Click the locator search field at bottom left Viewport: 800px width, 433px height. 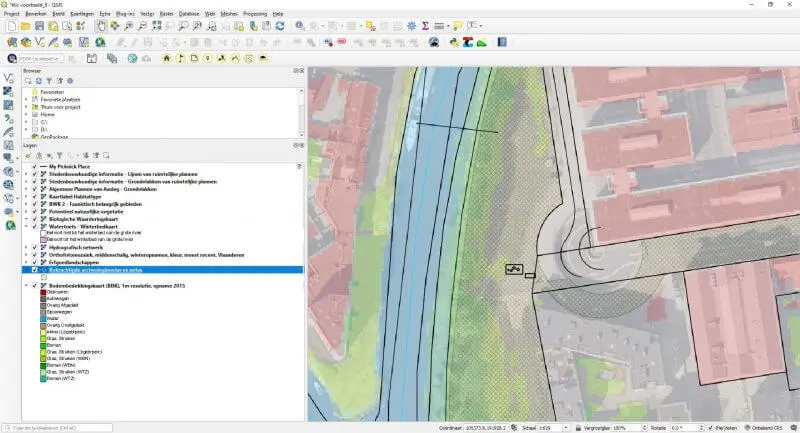[x=55, y=427]
